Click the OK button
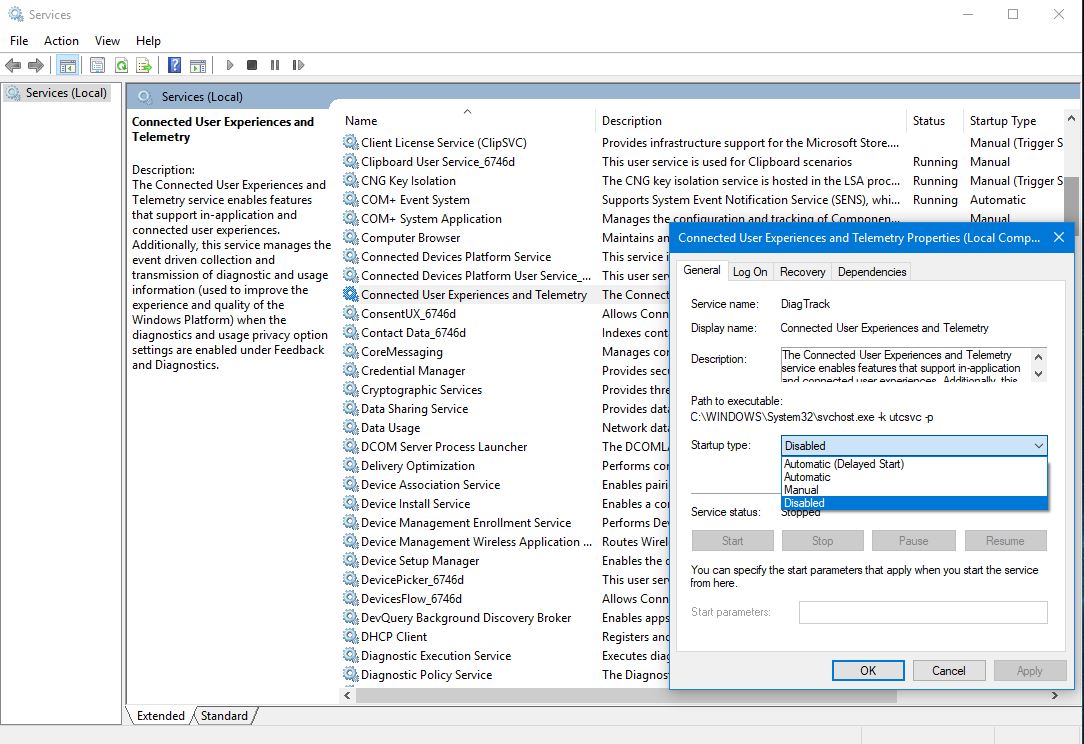Viewport: 1084px width, 744px height. coord(868,670)
